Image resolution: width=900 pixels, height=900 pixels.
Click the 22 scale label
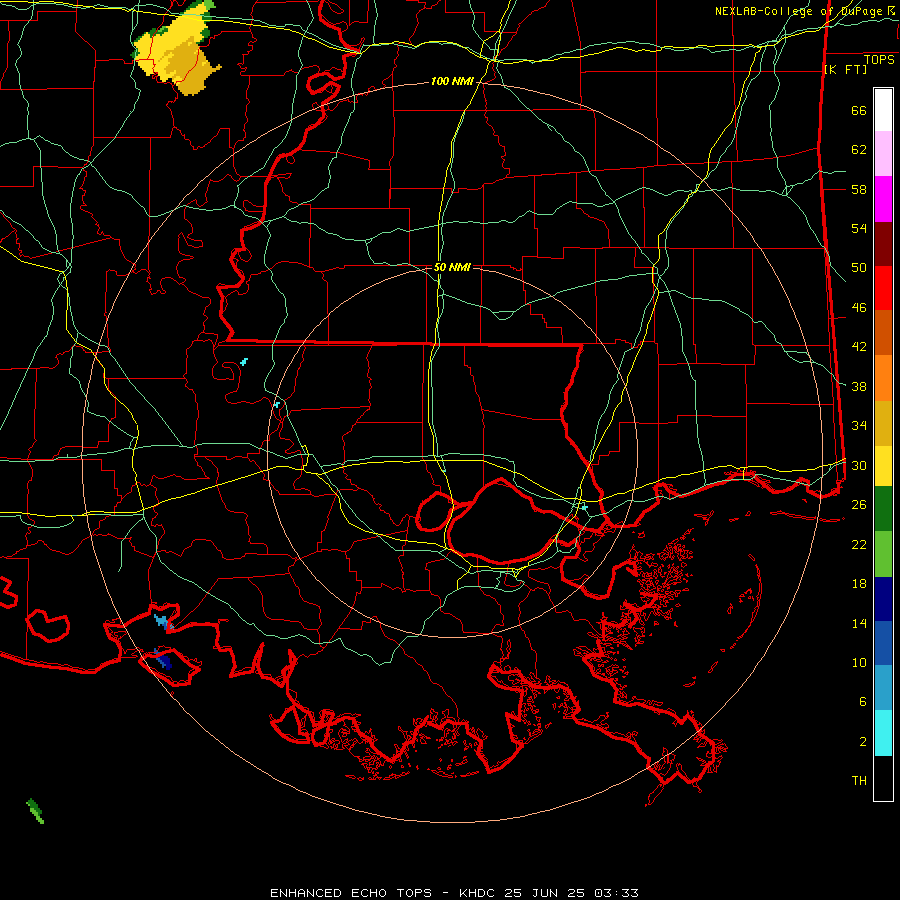click(x=859, y=544)
